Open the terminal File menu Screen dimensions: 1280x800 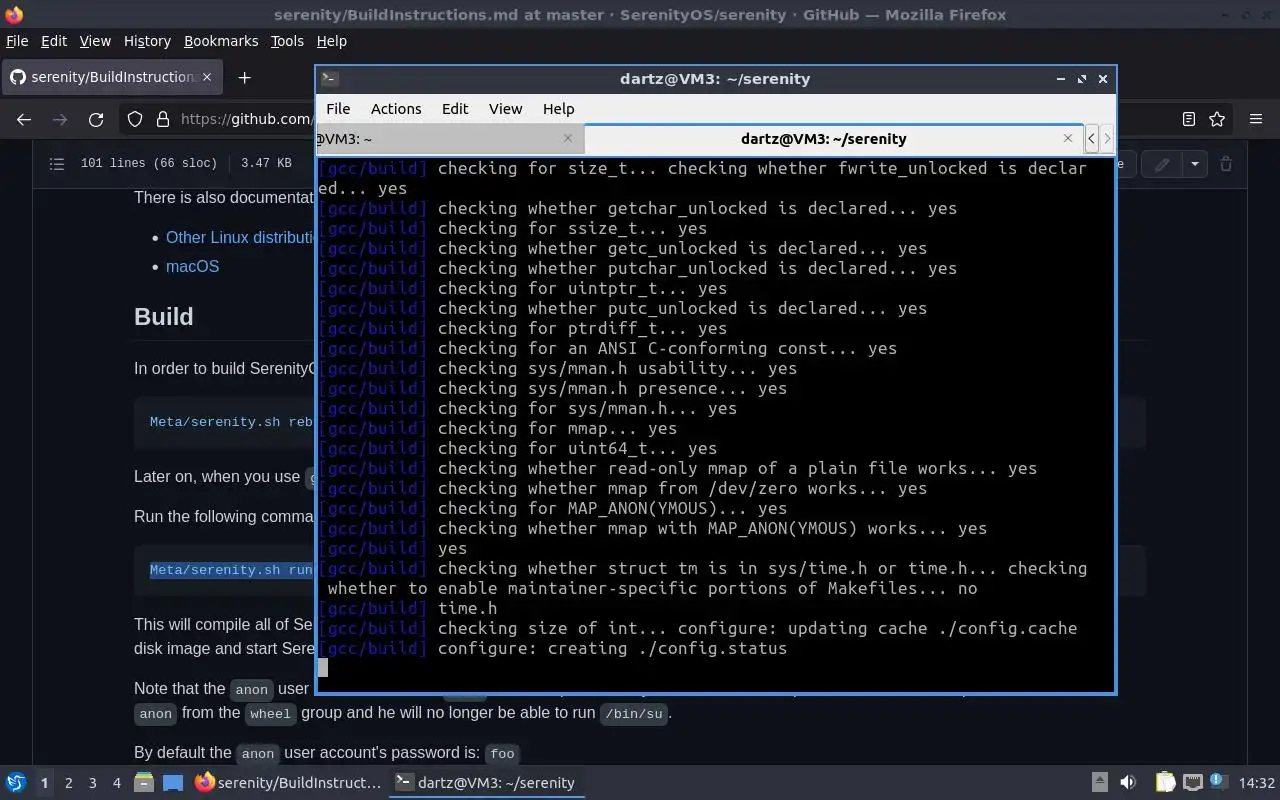(x=338, y=109)
